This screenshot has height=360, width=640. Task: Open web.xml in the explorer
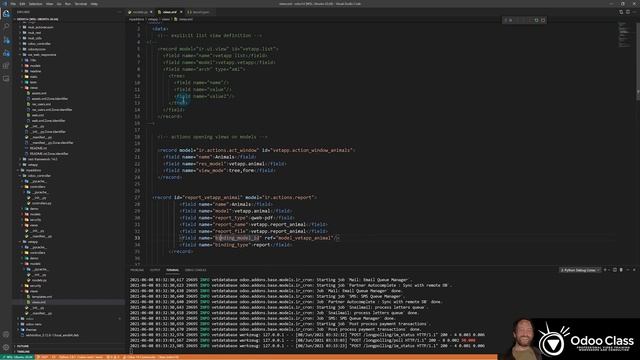pyautogui.click(x=38, y=115)
